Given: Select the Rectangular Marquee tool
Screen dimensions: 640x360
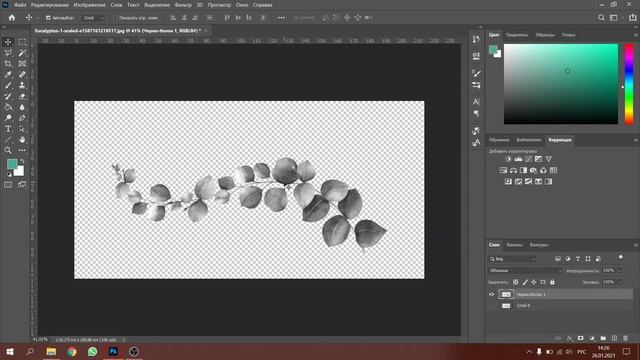Looking at the screenshot, I should (x=22, y=42).
